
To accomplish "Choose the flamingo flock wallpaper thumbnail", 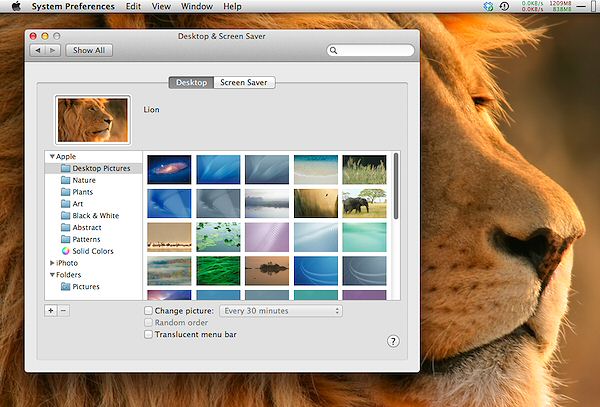I will (169, 237).
